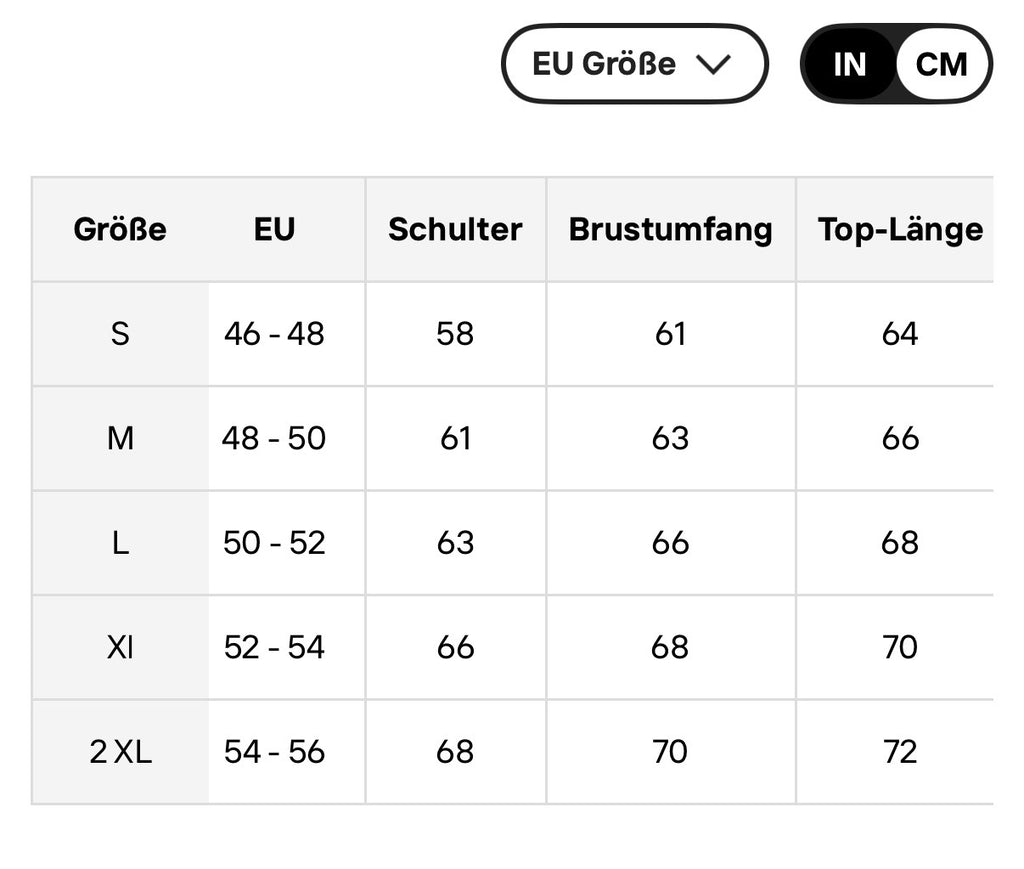Click the Brustumfang column header
1024x869 pixels.
pos(670,229)
